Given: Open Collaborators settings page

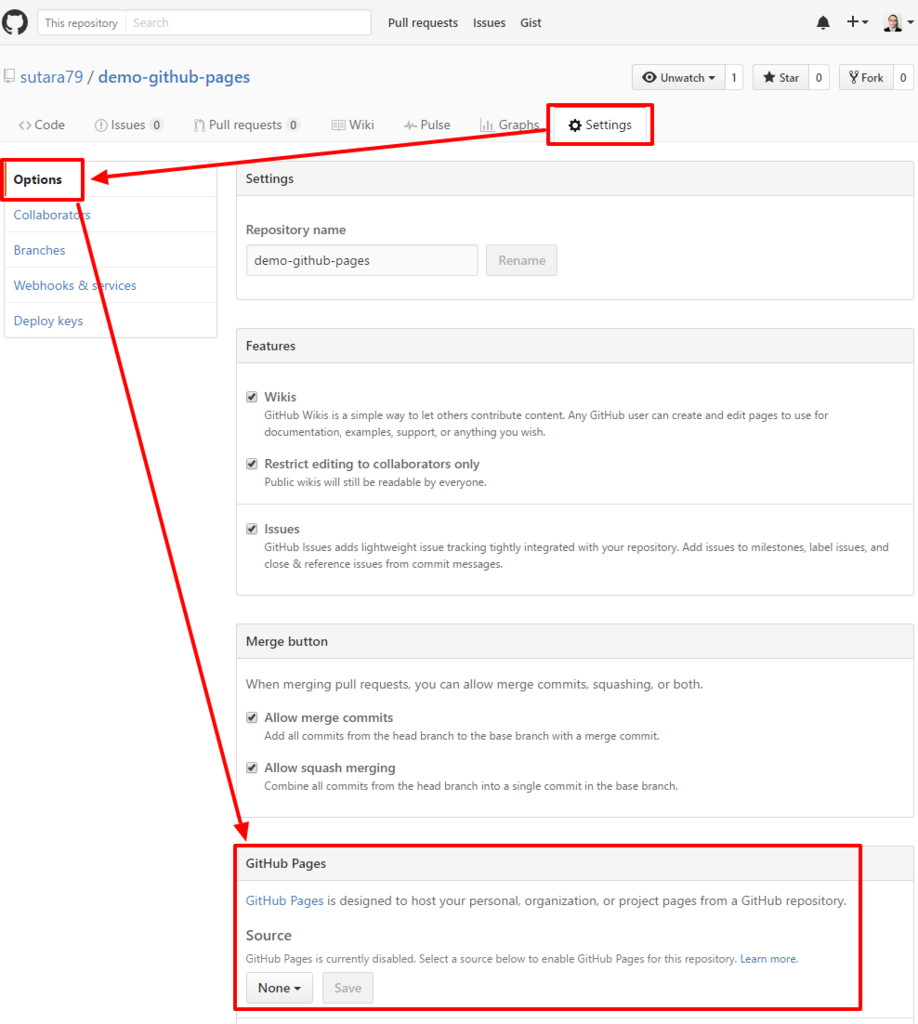Looking at the screenshot, I should (x=52, y=215).
